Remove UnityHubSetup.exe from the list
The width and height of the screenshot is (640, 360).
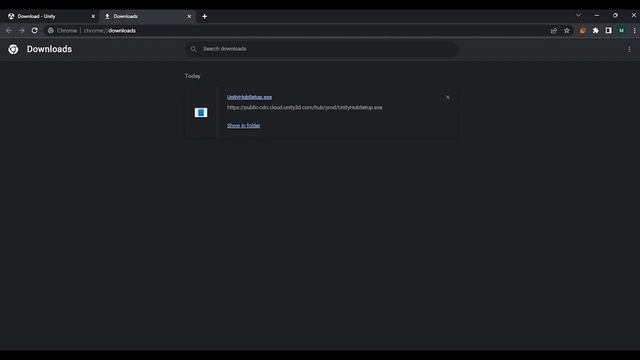[448, 98]
